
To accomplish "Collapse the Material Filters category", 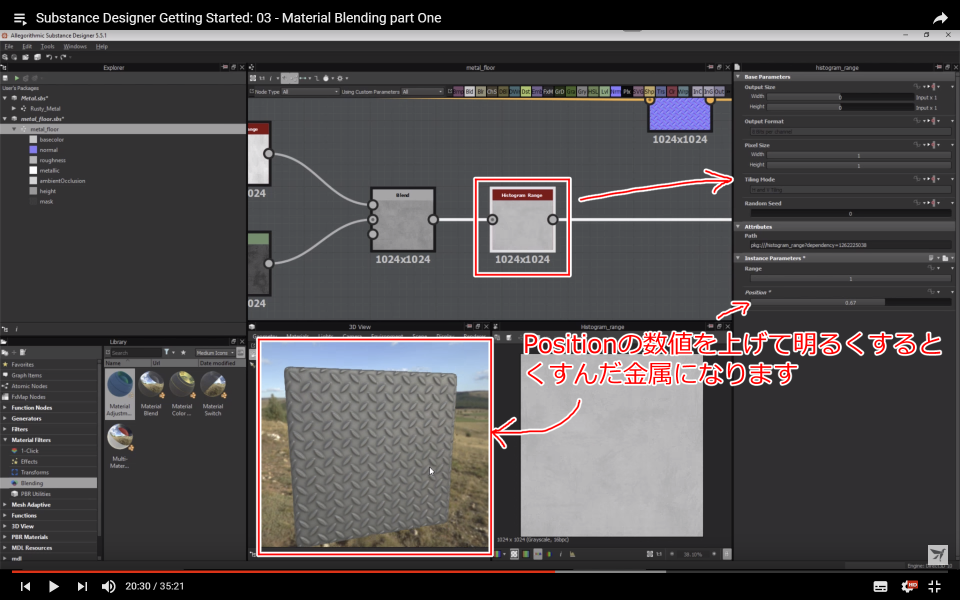I will [6, 440].
